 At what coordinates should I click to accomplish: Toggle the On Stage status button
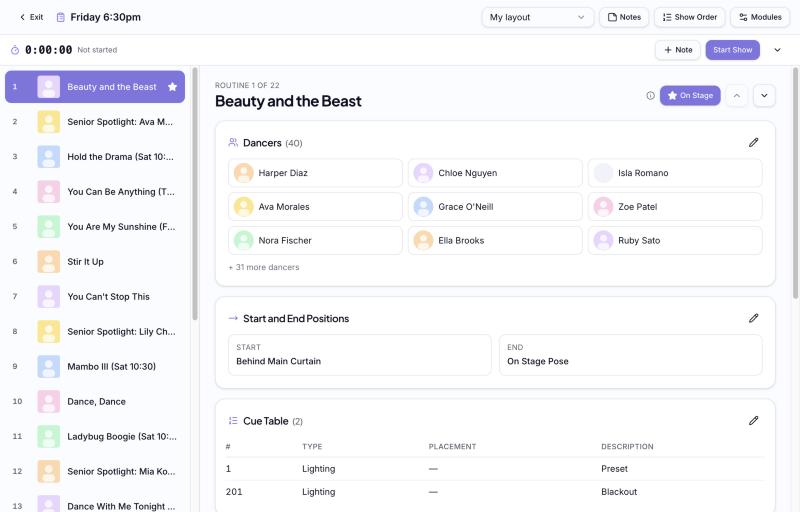coord(690,95)
